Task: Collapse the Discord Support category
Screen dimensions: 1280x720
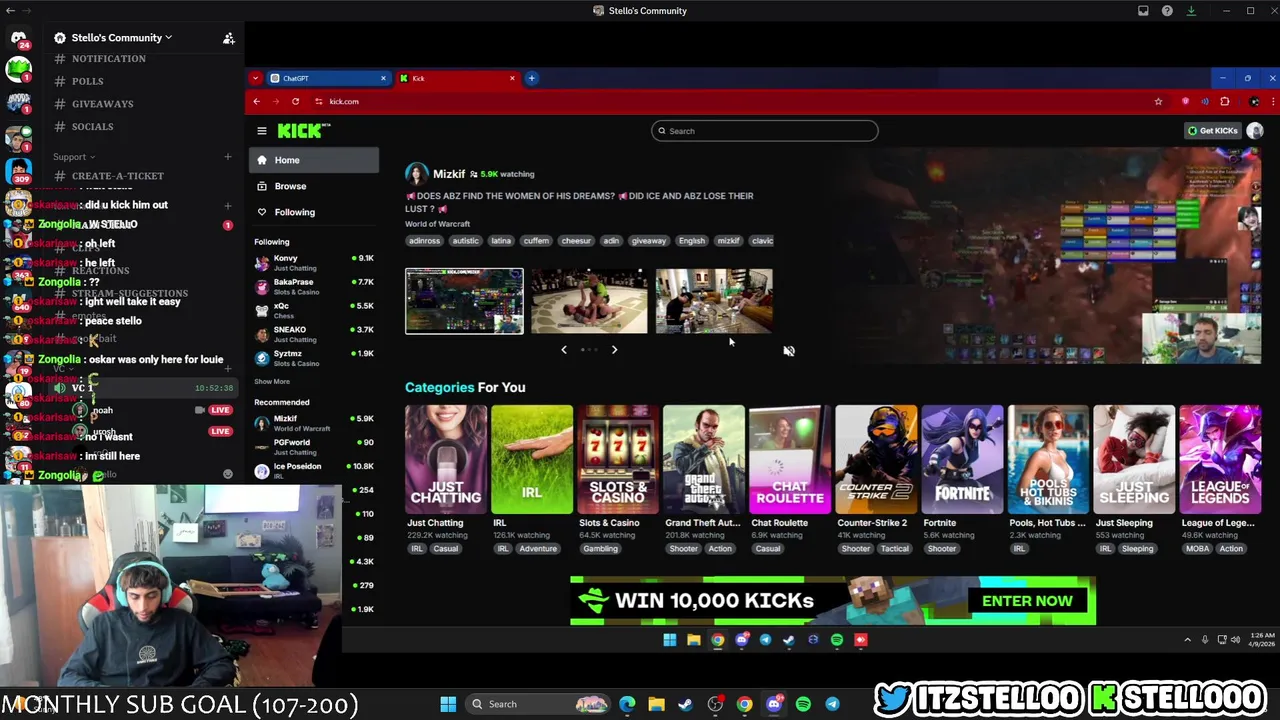Action: (74, 157)
